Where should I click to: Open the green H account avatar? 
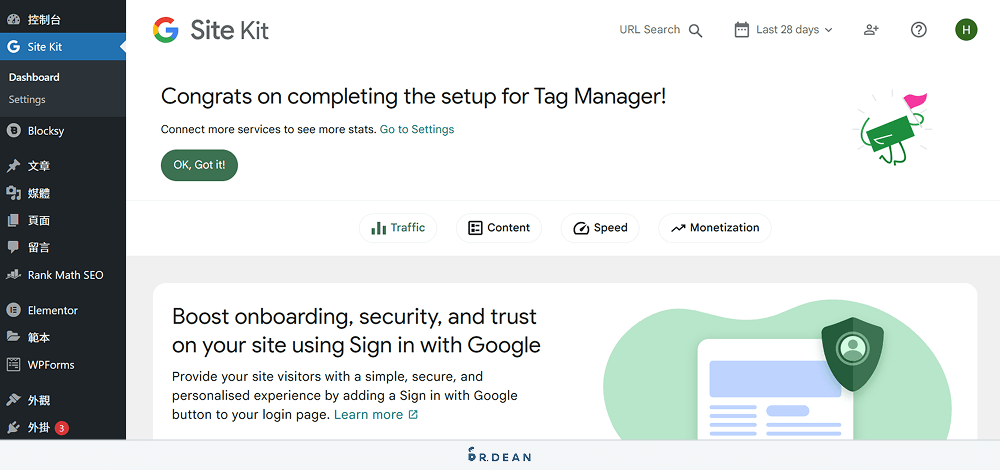966,29
